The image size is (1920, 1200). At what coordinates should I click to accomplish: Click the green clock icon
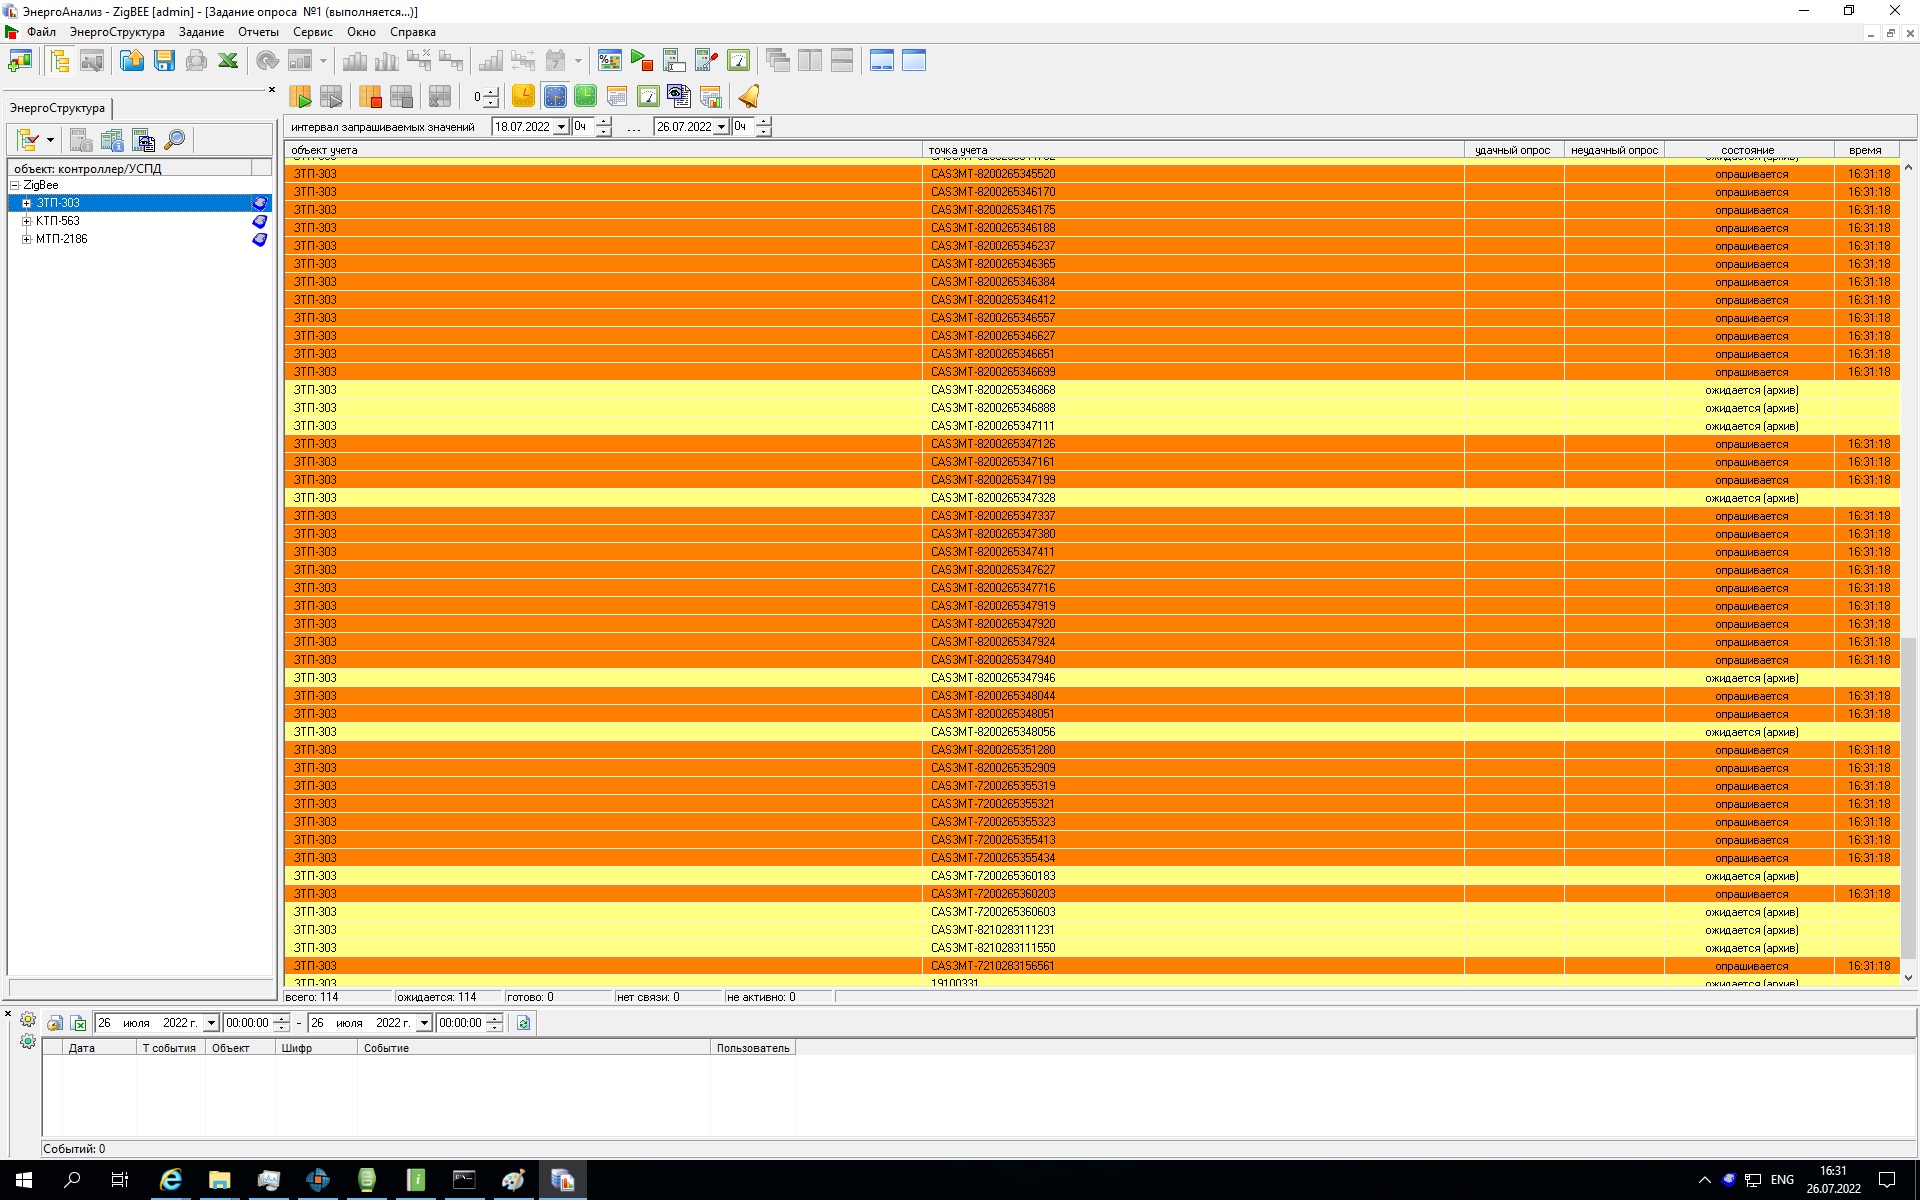pos(586,96)
